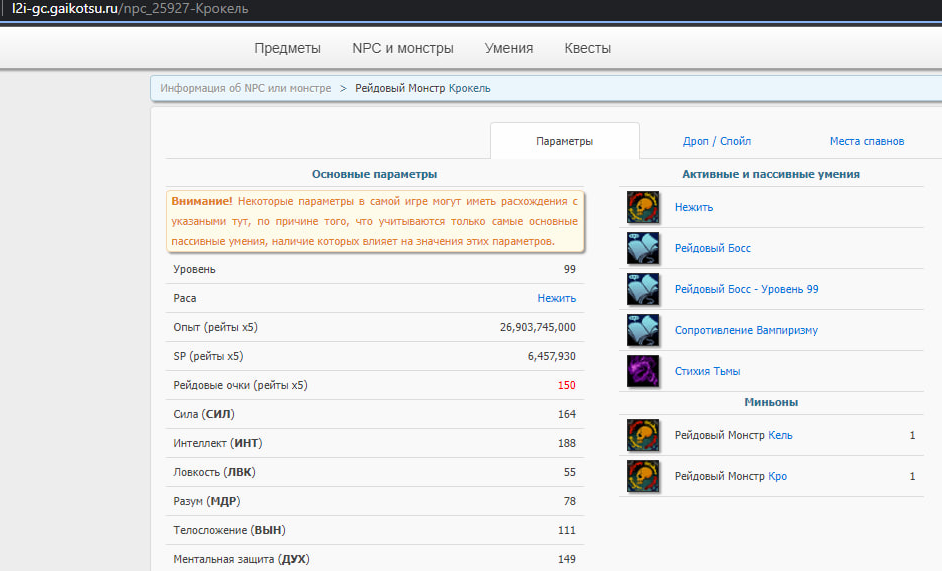Open the Кель minion link
Screen dimensions: 942x571
pyautogui.click(x=780, y=435)
